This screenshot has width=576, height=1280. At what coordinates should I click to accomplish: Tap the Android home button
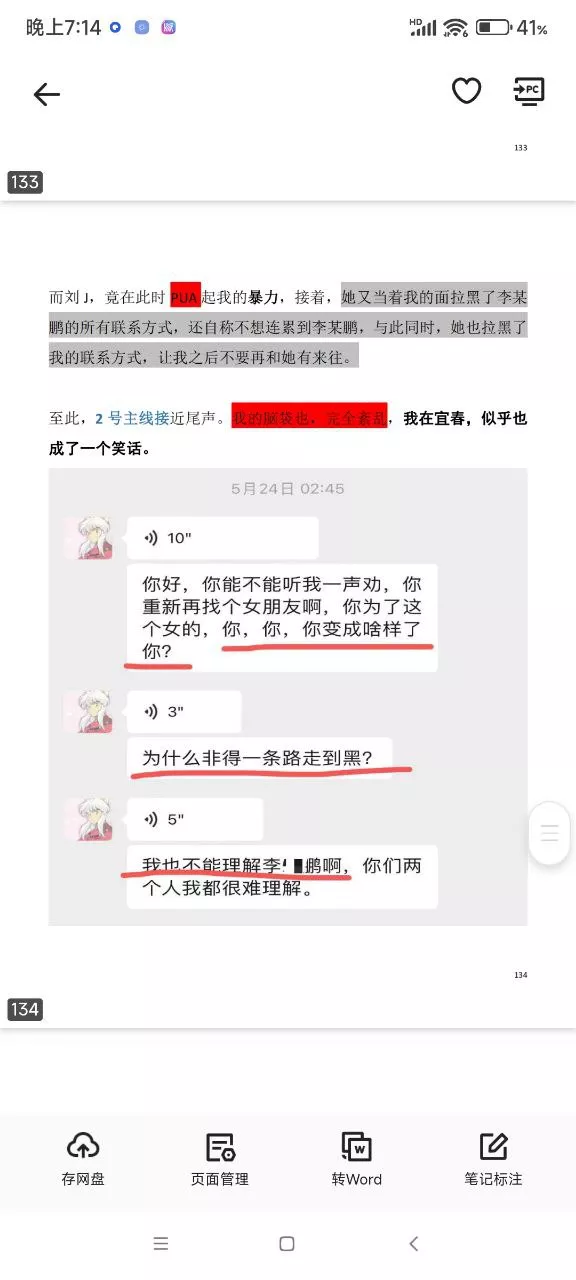tap(287, 1243)
